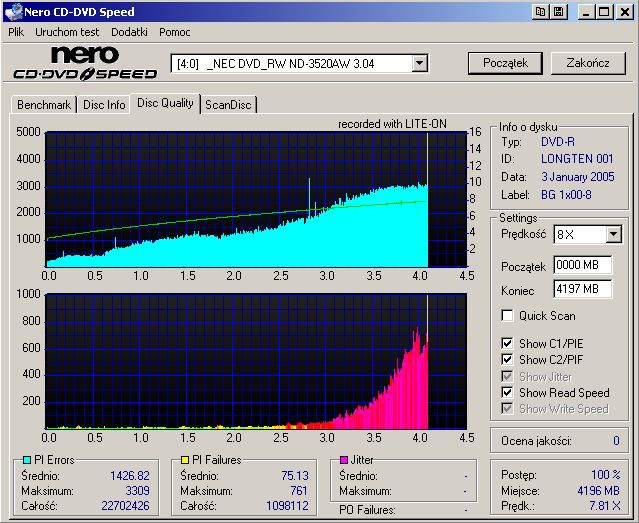Toggle the Show C2/PIF checkbox
Screen dimensions: 639x523
(x=507, y=360)
